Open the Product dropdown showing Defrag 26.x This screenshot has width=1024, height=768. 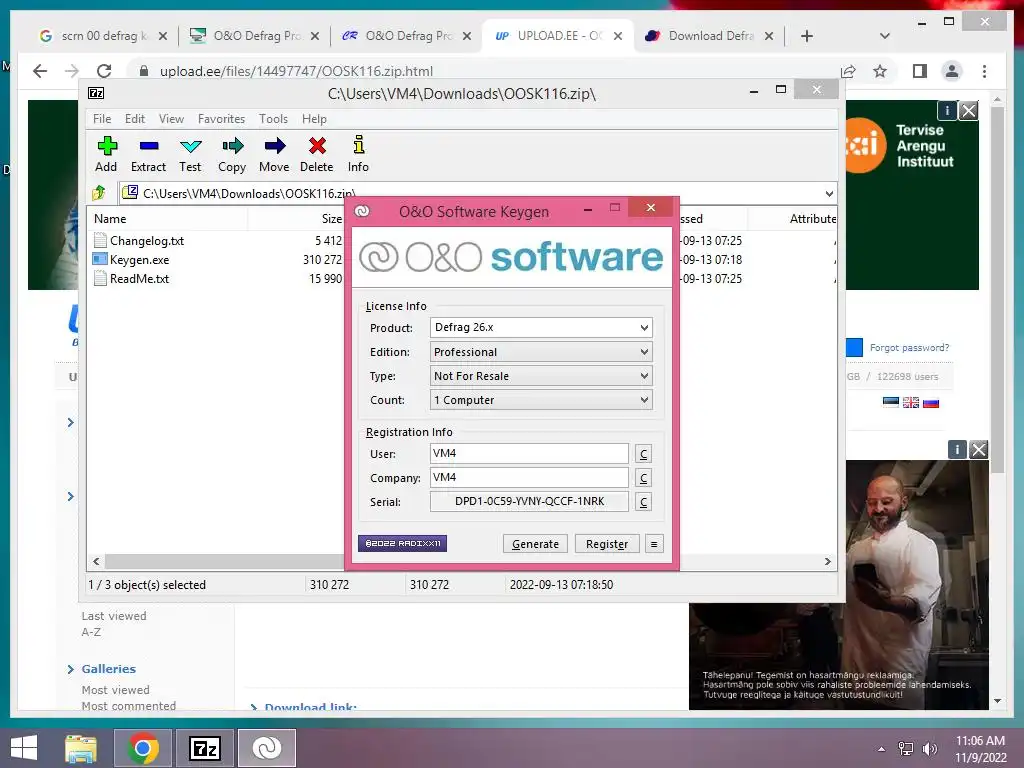[541, 327]
